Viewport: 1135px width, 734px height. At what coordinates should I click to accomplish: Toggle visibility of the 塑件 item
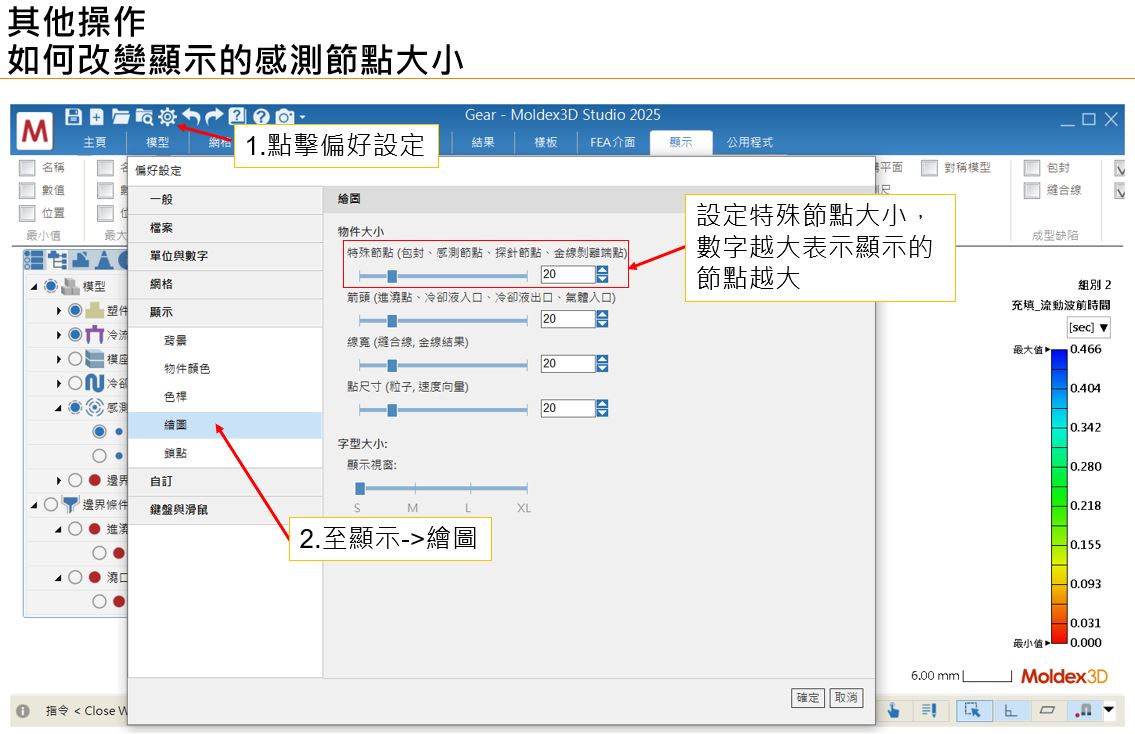click(74, 311)
